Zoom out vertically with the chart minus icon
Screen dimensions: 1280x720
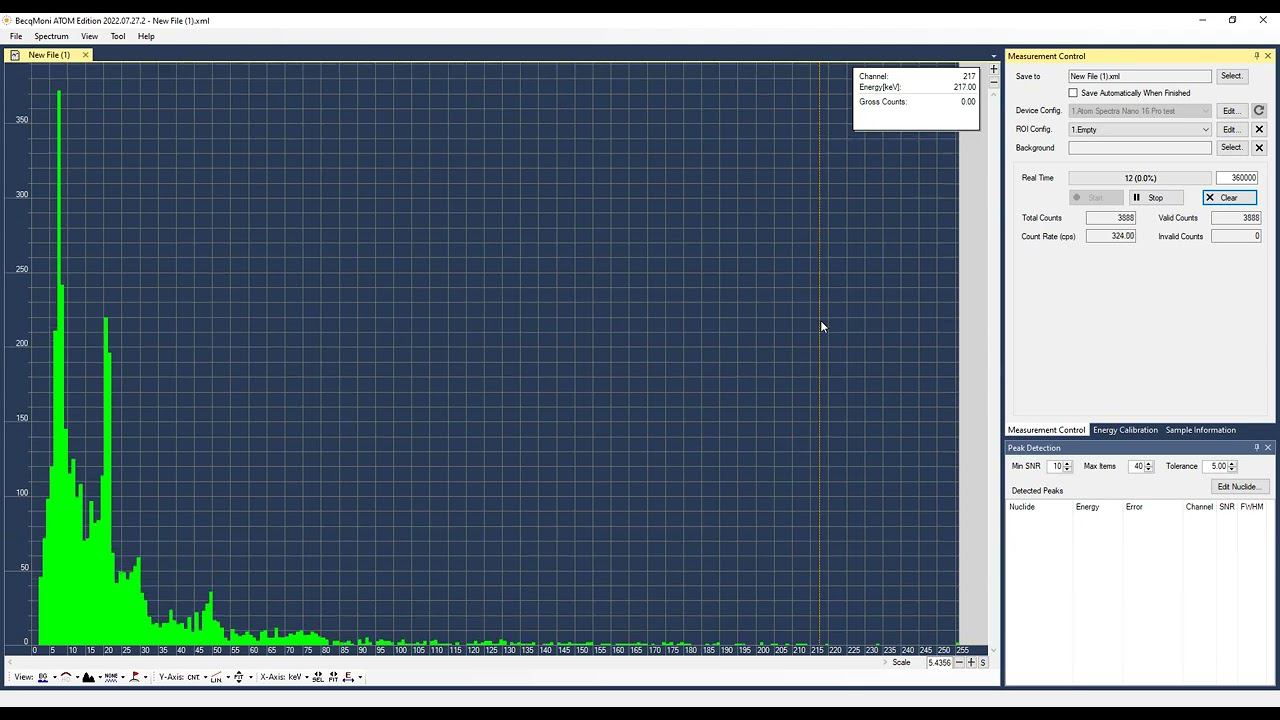tap(993, 82)
